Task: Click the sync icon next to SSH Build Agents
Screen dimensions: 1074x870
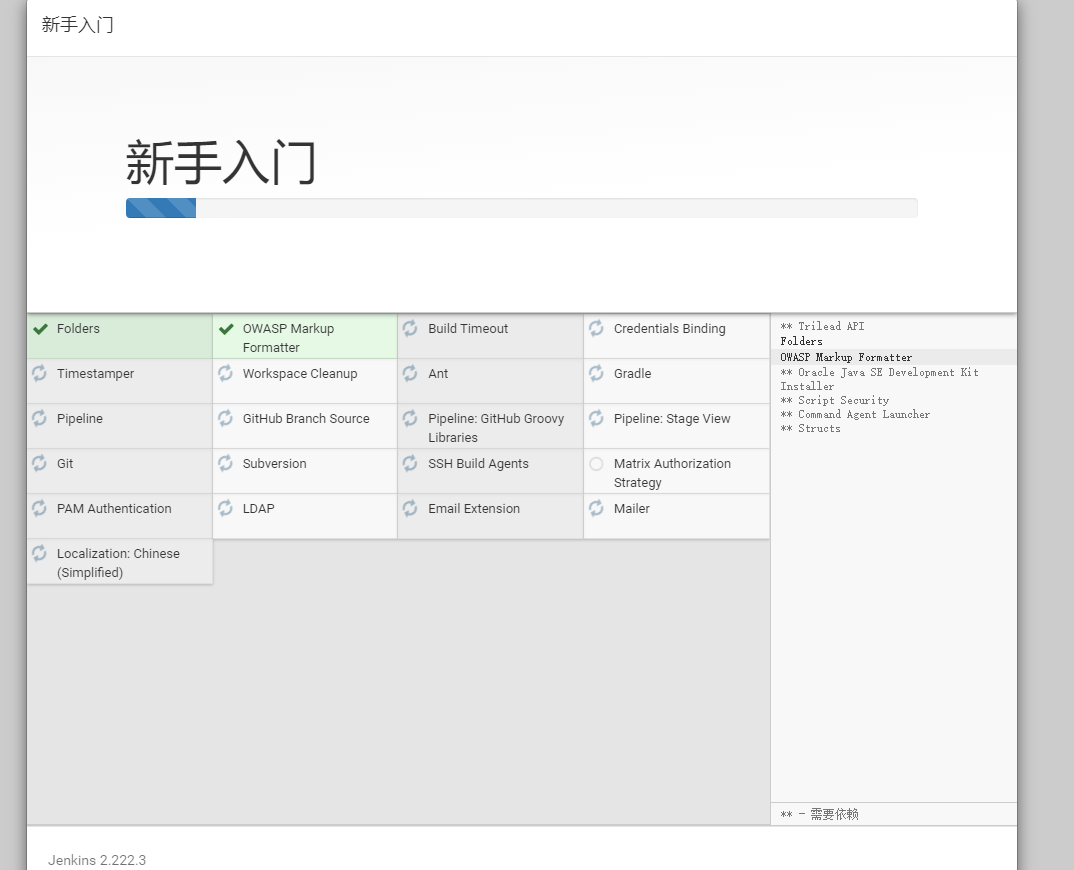Action: (410, 464)
